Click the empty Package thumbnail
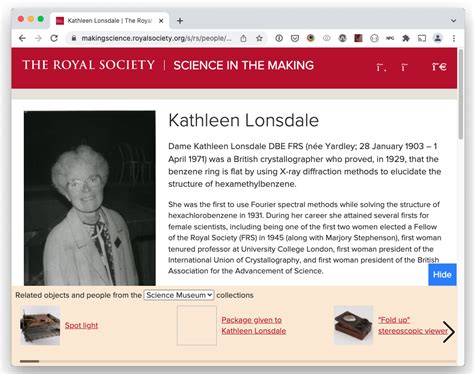Viewport: 474px width, 374px height. [197, 325]
